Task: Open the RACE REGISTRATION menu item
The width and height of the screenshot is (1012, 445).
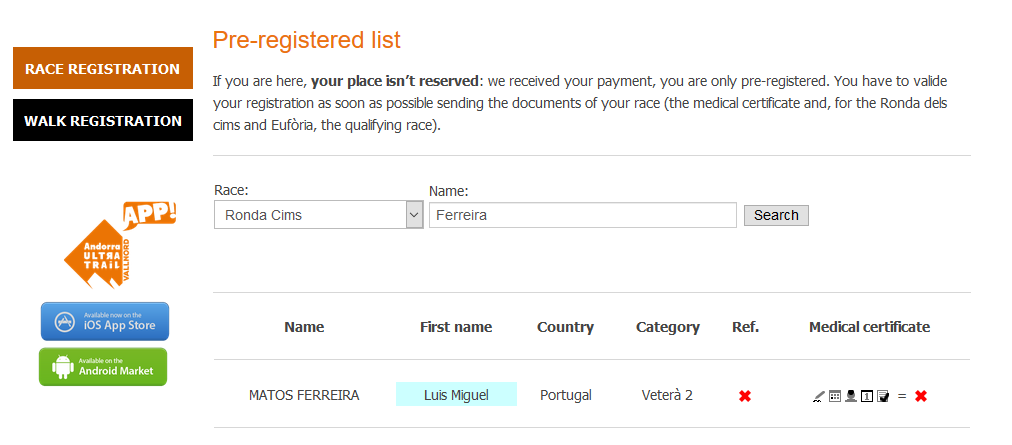Action: click(x=103, y=69)
